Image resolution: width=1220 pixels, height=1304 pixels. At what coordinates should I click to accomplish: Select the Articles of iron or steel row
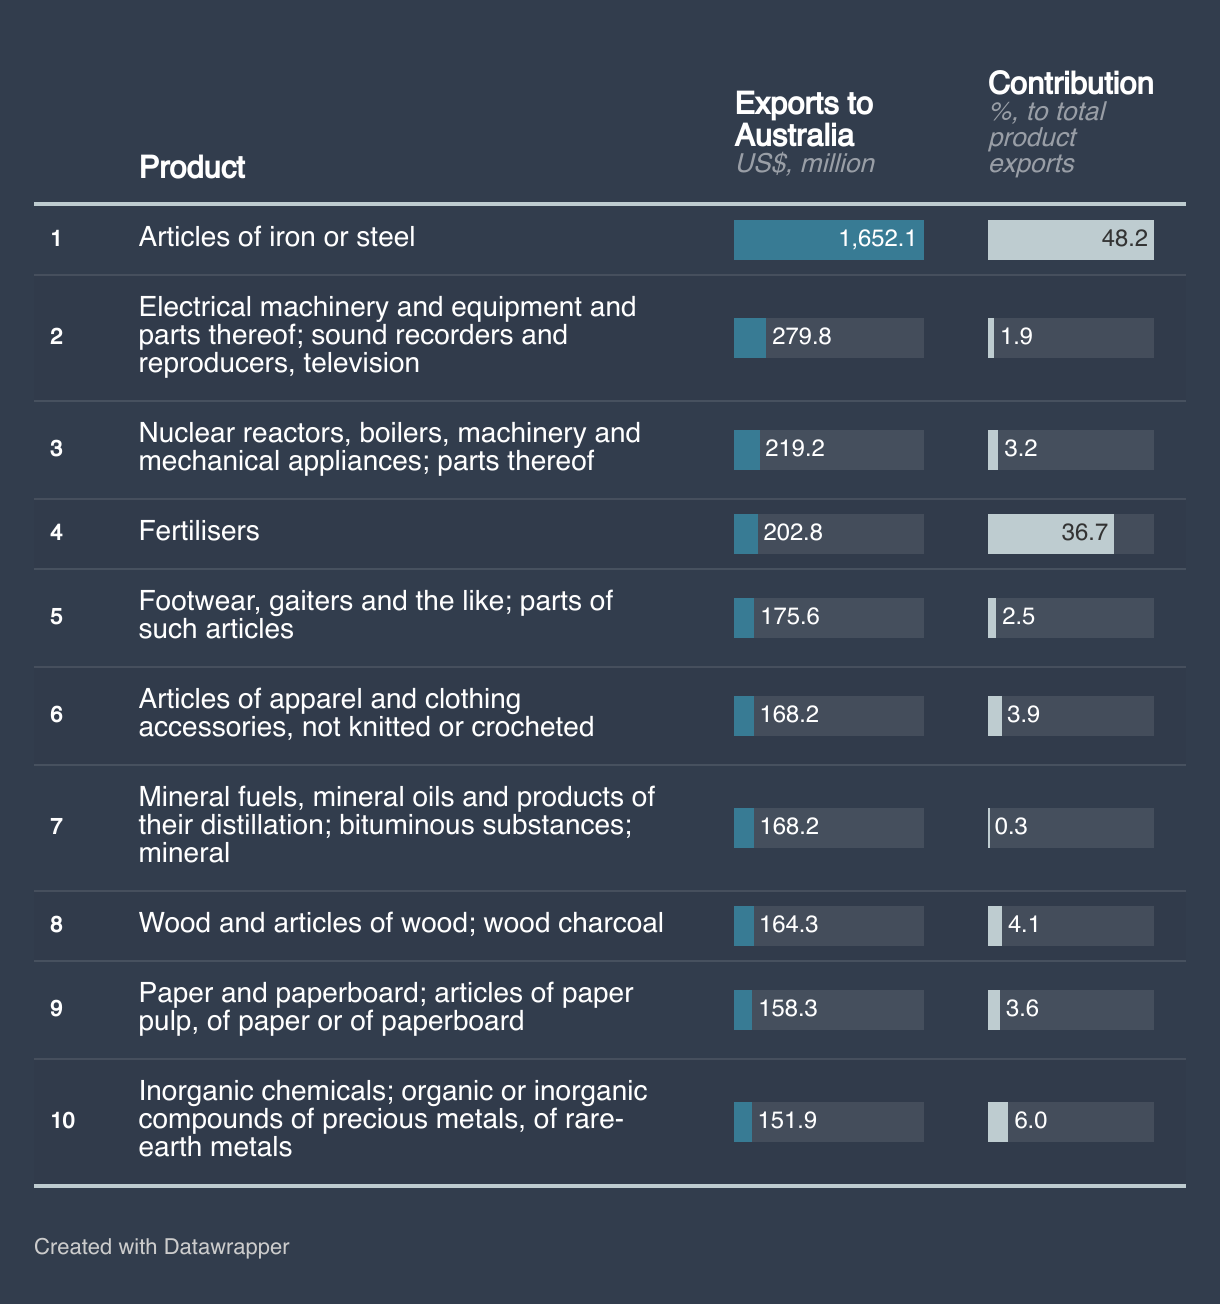[276, 237]
